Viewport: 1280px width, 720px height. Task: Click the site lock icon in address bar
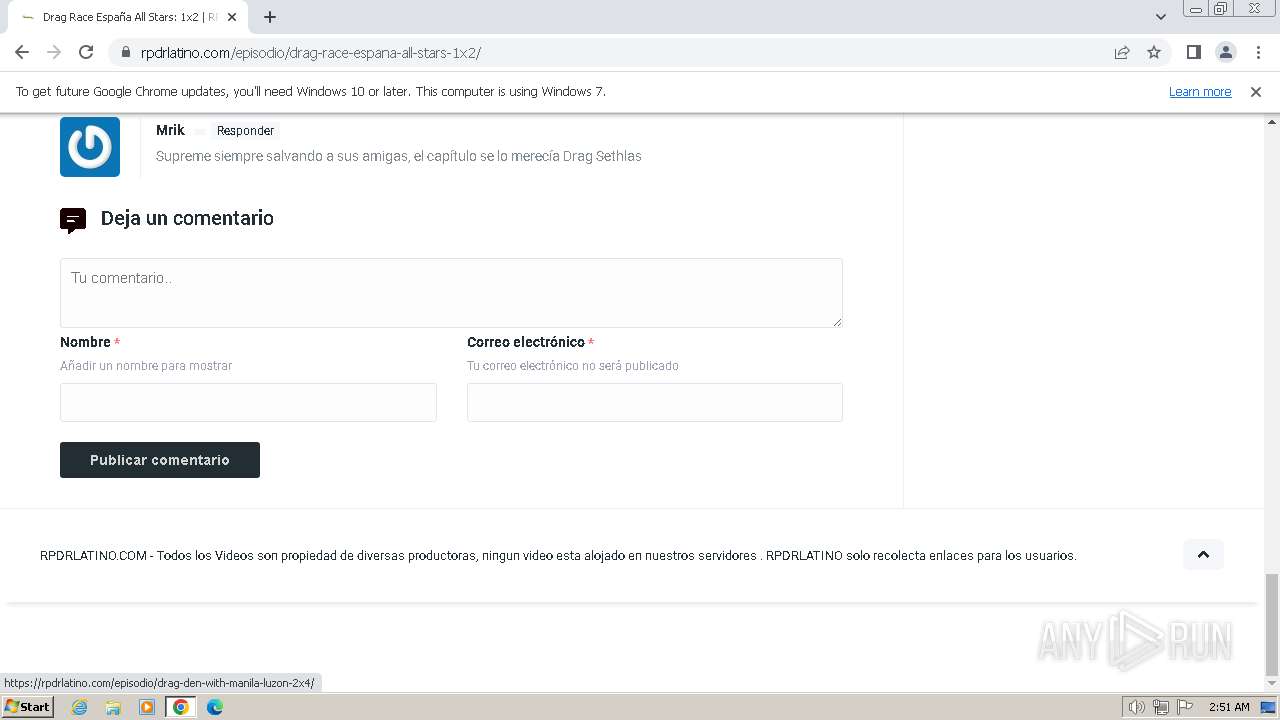125,53
